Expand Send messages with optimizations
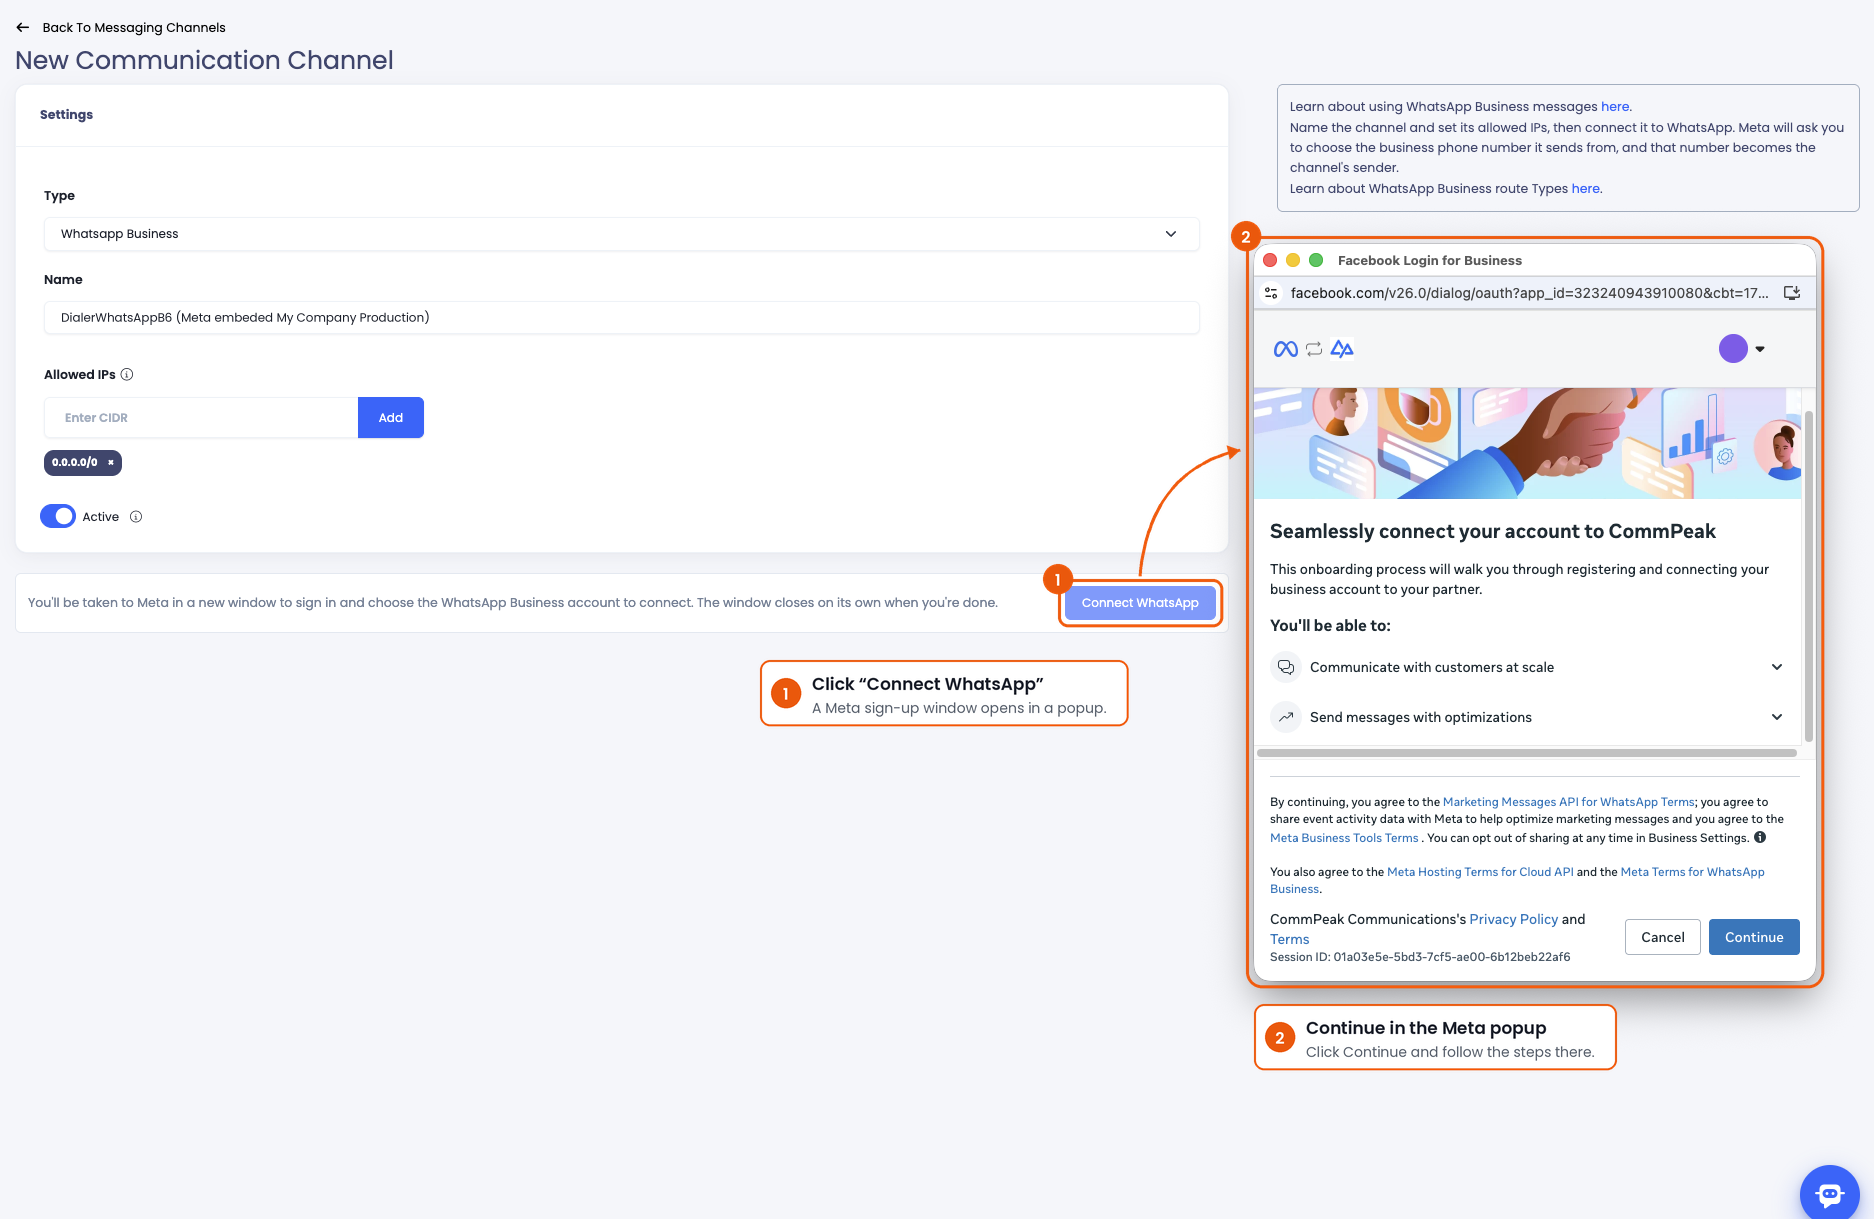This screenshot has height=1219, width=1874. click(x=1527, y=717)
